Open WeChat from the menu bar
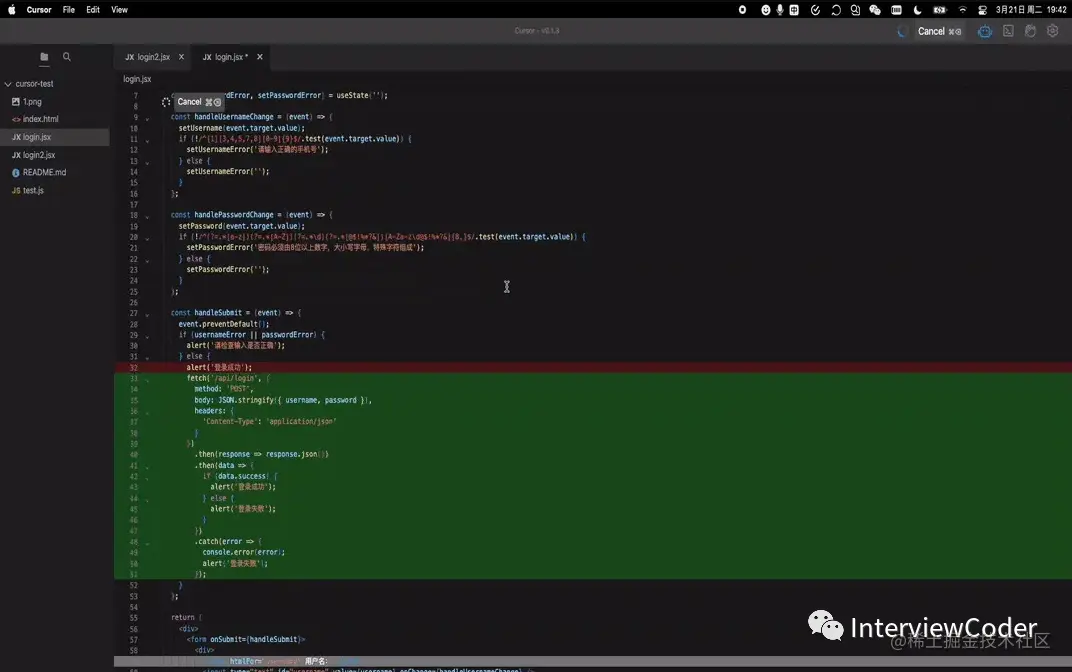The image size is (1072, 672). [x=874, y=10]
